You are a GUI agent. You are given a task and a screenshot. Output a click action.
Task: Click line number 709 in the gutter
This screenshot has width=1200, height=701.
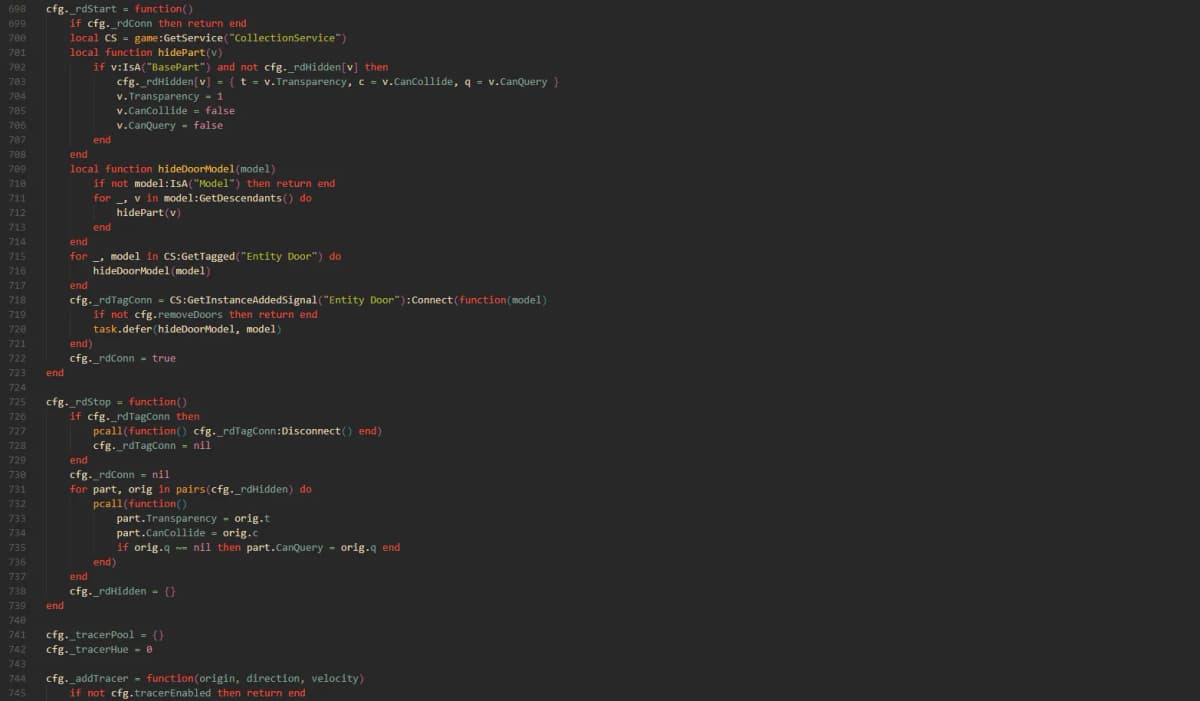(x=16, y=169)
